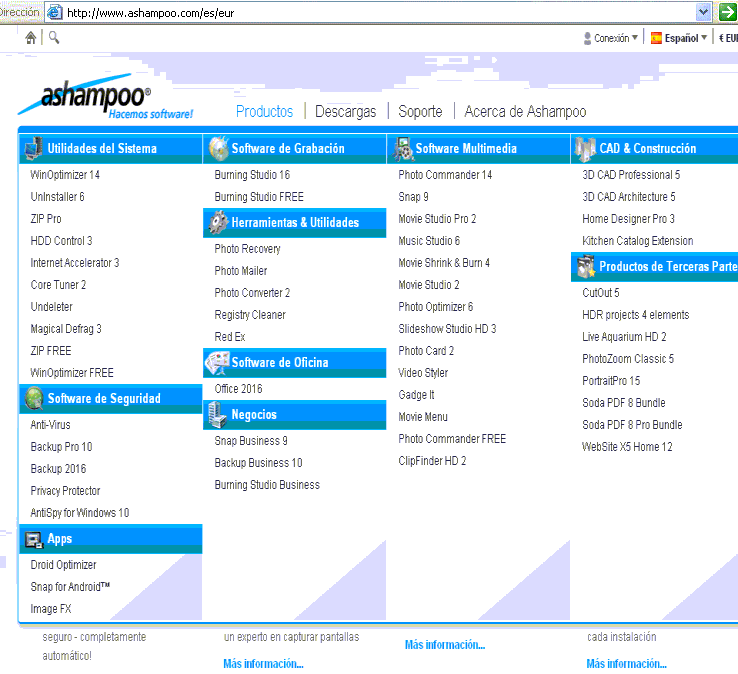Image resolution: width=738 pixels, height=674 pixels.
Task: Select Snap for Android
Action: click(x=70, y=586)
